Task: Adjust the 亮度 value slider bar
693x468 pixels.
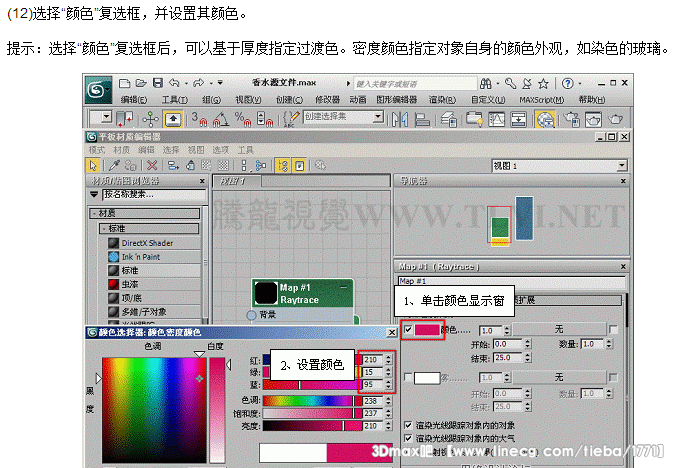Action: point(312,426)
